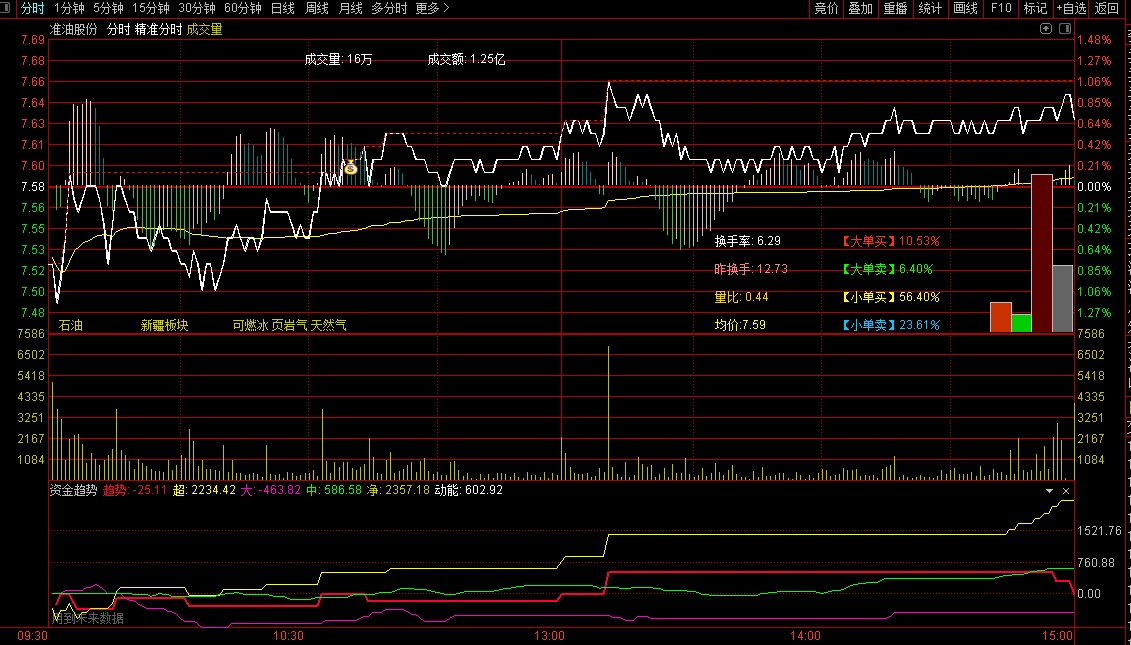This screenshot has width=1131, height=645.
Task: Click the 13:00 time axis label
Action: (x=550, y=636)
